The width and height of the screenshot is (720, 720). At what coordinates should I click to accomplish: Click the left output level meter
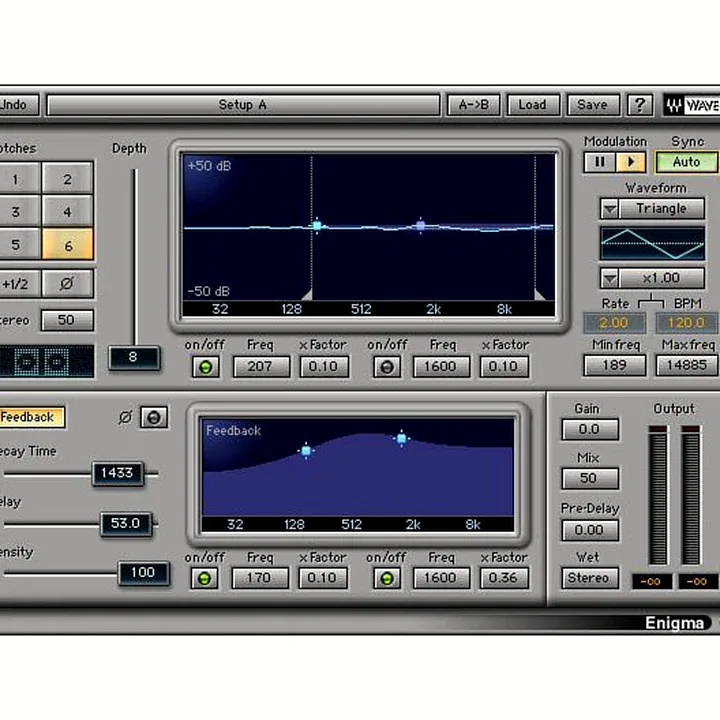point(658,496)
